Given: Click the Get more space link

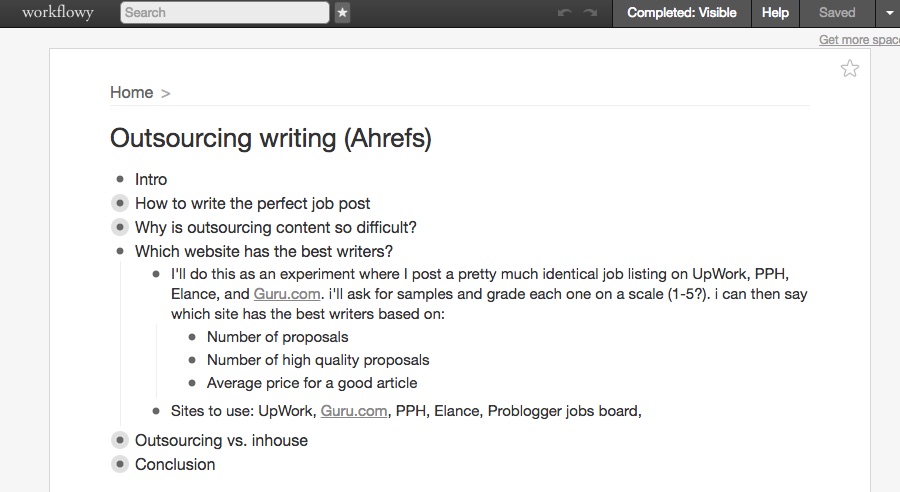Looking at the screenshot, I should pos(859,40).
